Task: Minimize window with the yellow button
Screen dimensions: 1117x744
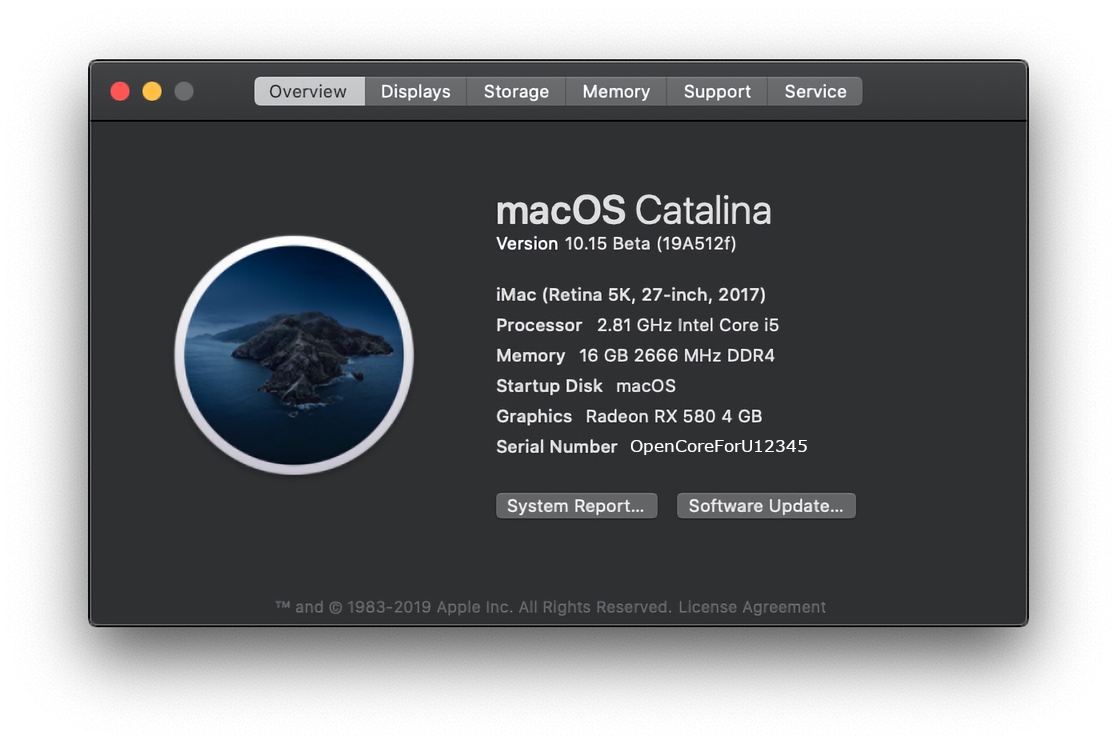Action: [152, 92]
